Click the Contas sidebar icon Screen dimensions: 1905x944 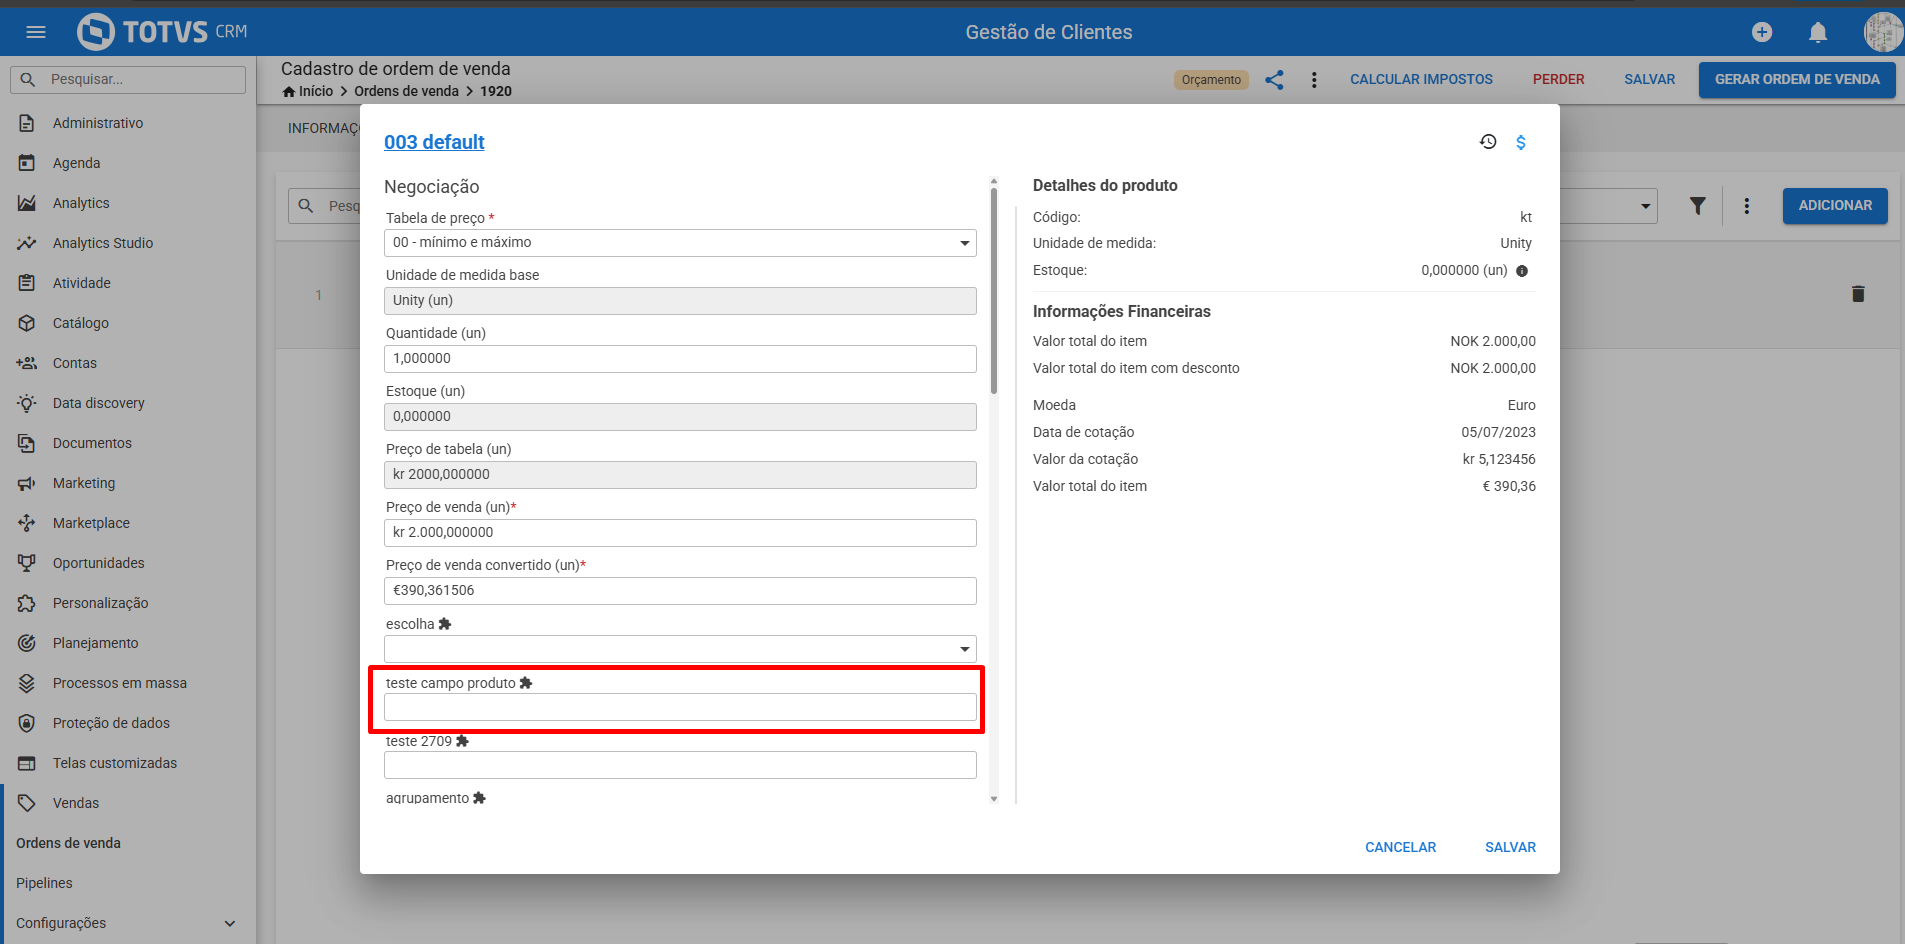[x=27, y=363]
